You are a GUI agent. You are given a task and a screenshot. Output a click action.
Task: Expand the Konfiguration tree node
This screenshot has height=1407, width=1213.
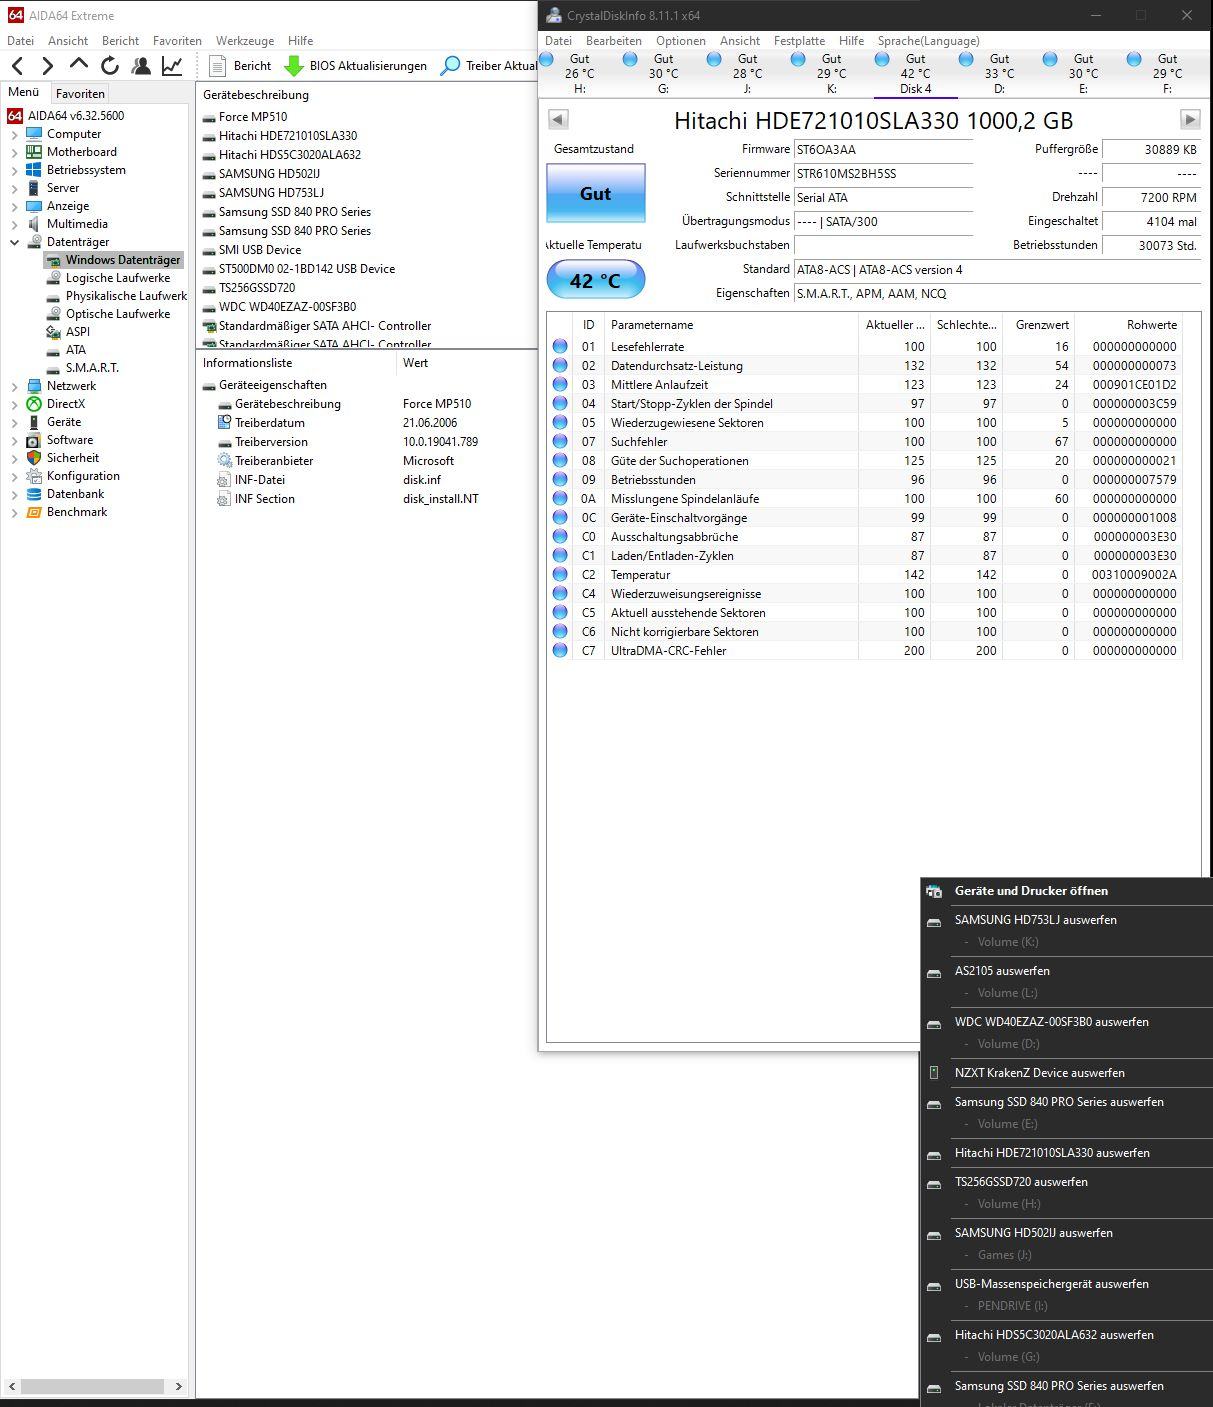pos(14,476)
